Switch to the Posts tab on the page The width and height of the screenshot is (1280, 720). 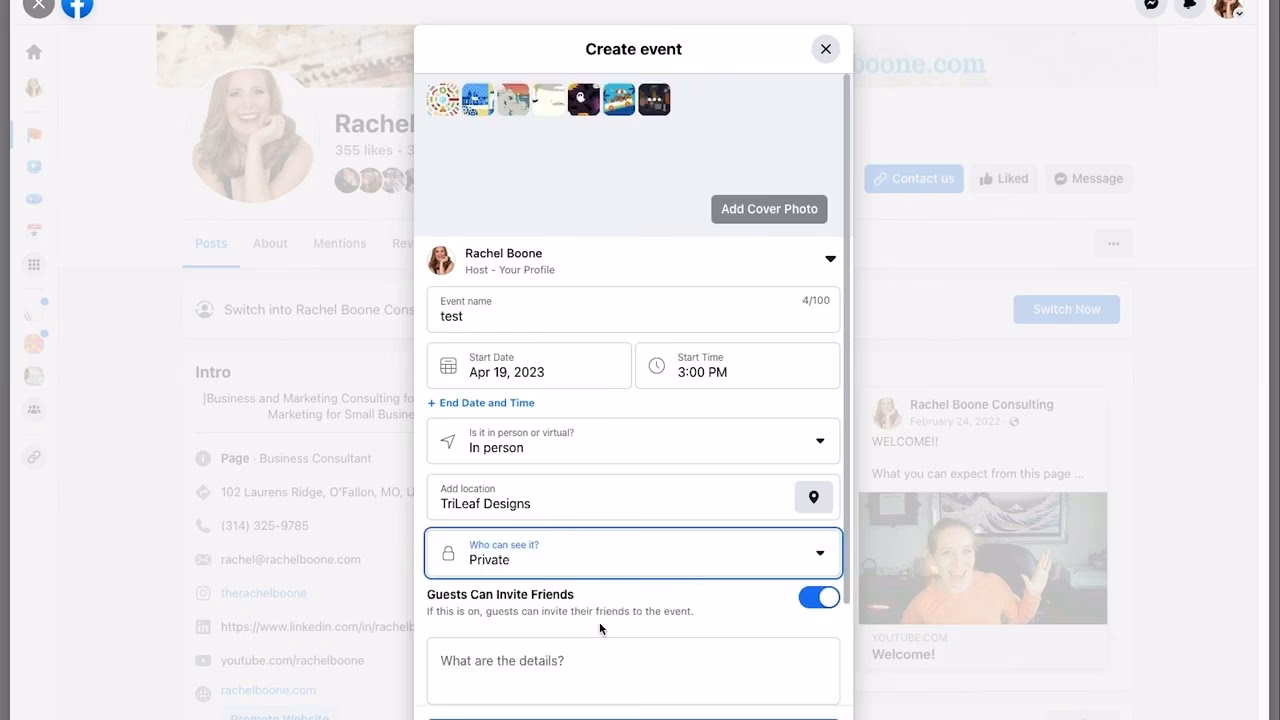tap(211, 243)
